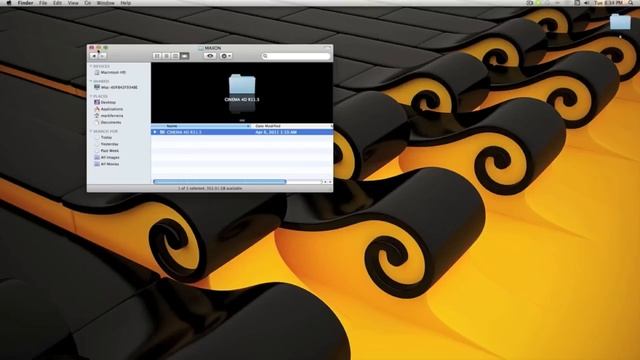Screen dimensions: 640x360
Task: Click the Cover Flow pane resize grip
Action: (x=242, y=121)
